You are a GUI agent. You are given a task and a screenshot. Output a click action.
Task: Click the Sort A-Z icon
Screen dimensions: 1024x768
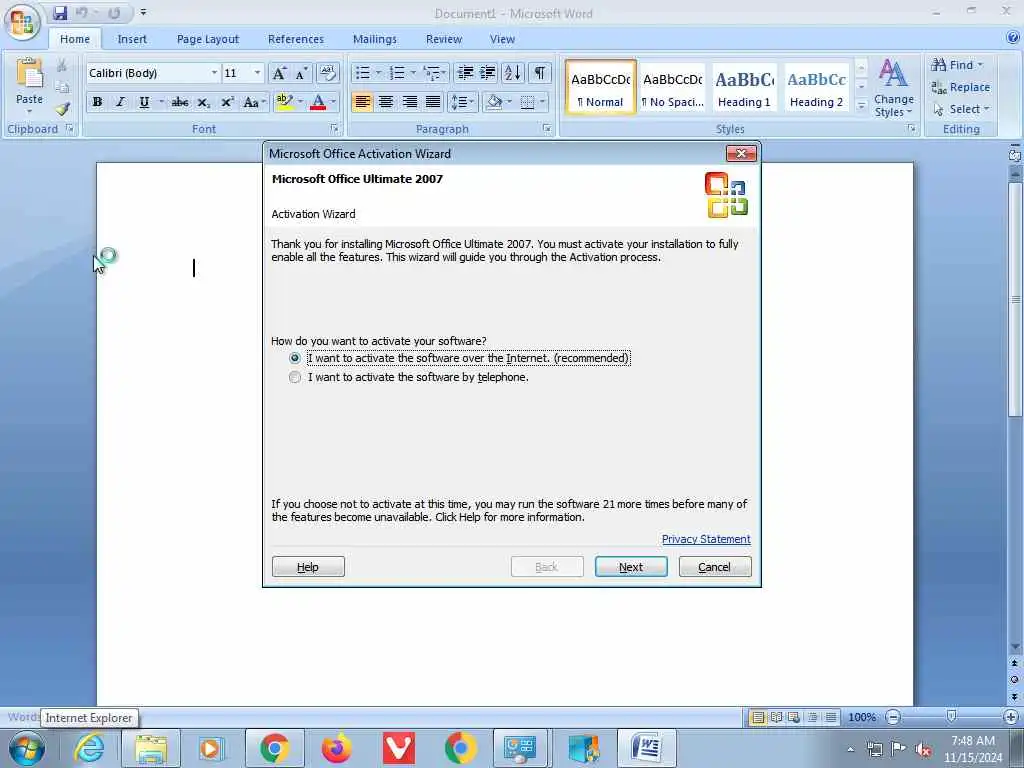[x=513, y=72]
